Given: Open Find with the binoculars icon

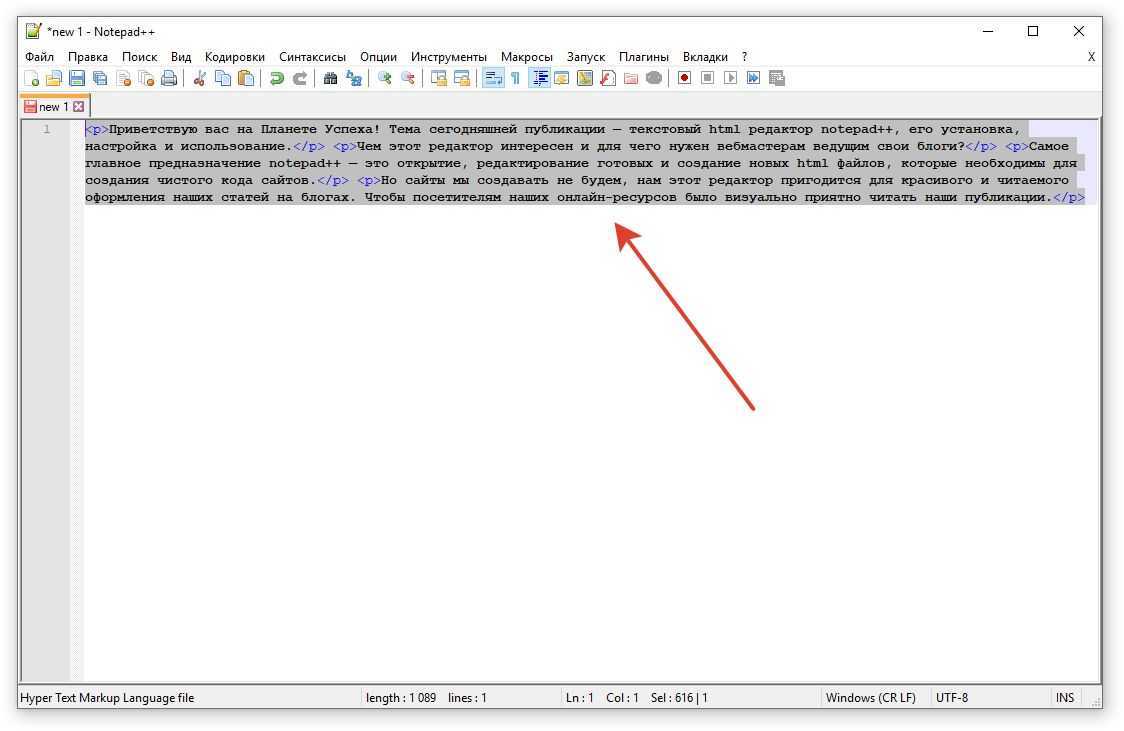Looking at the screenshot, I should tap(330, 78).
